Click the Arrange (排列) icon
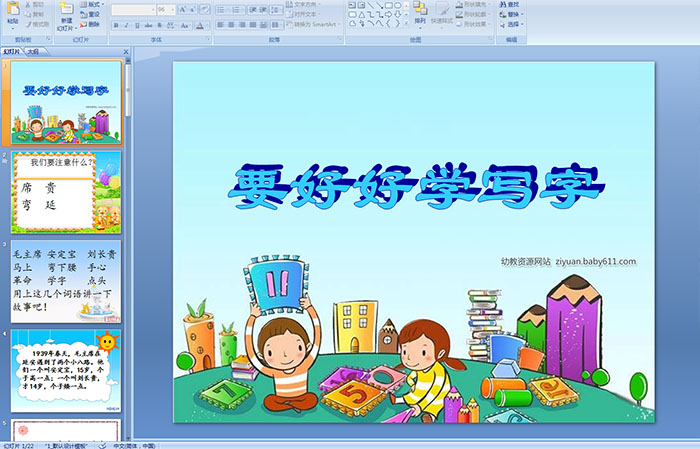700x449 pixels. pos(419,12)
